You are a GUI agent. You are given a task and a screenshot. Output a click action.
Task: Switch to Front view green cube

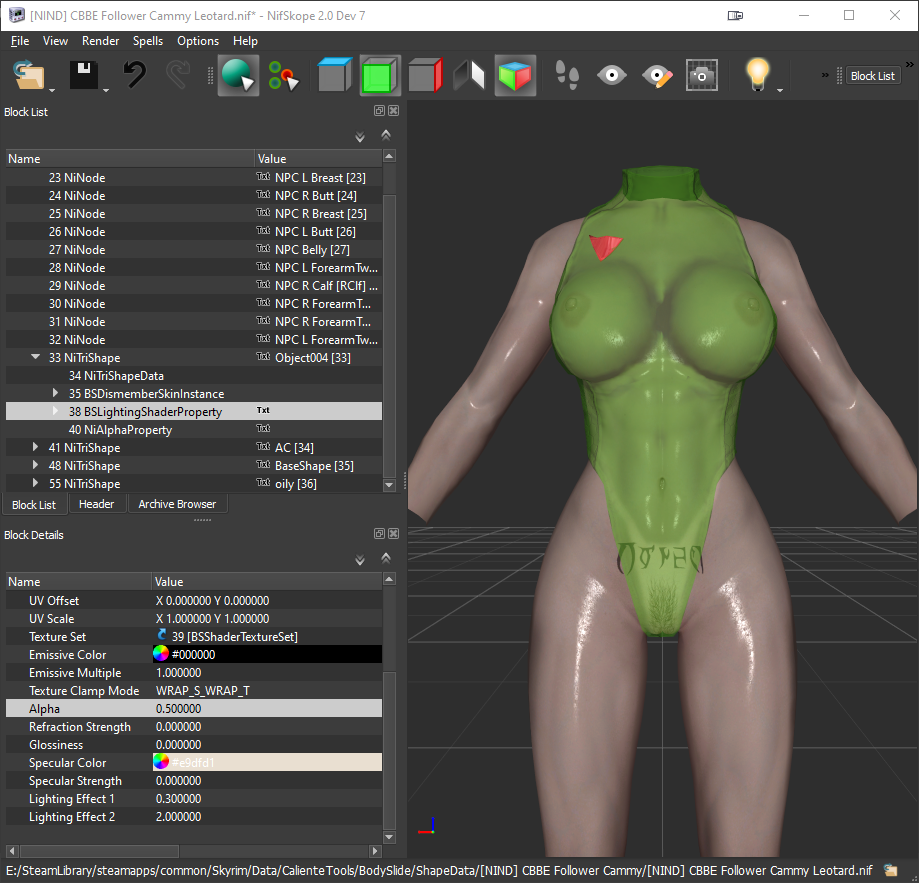click(x=380, y=76)
